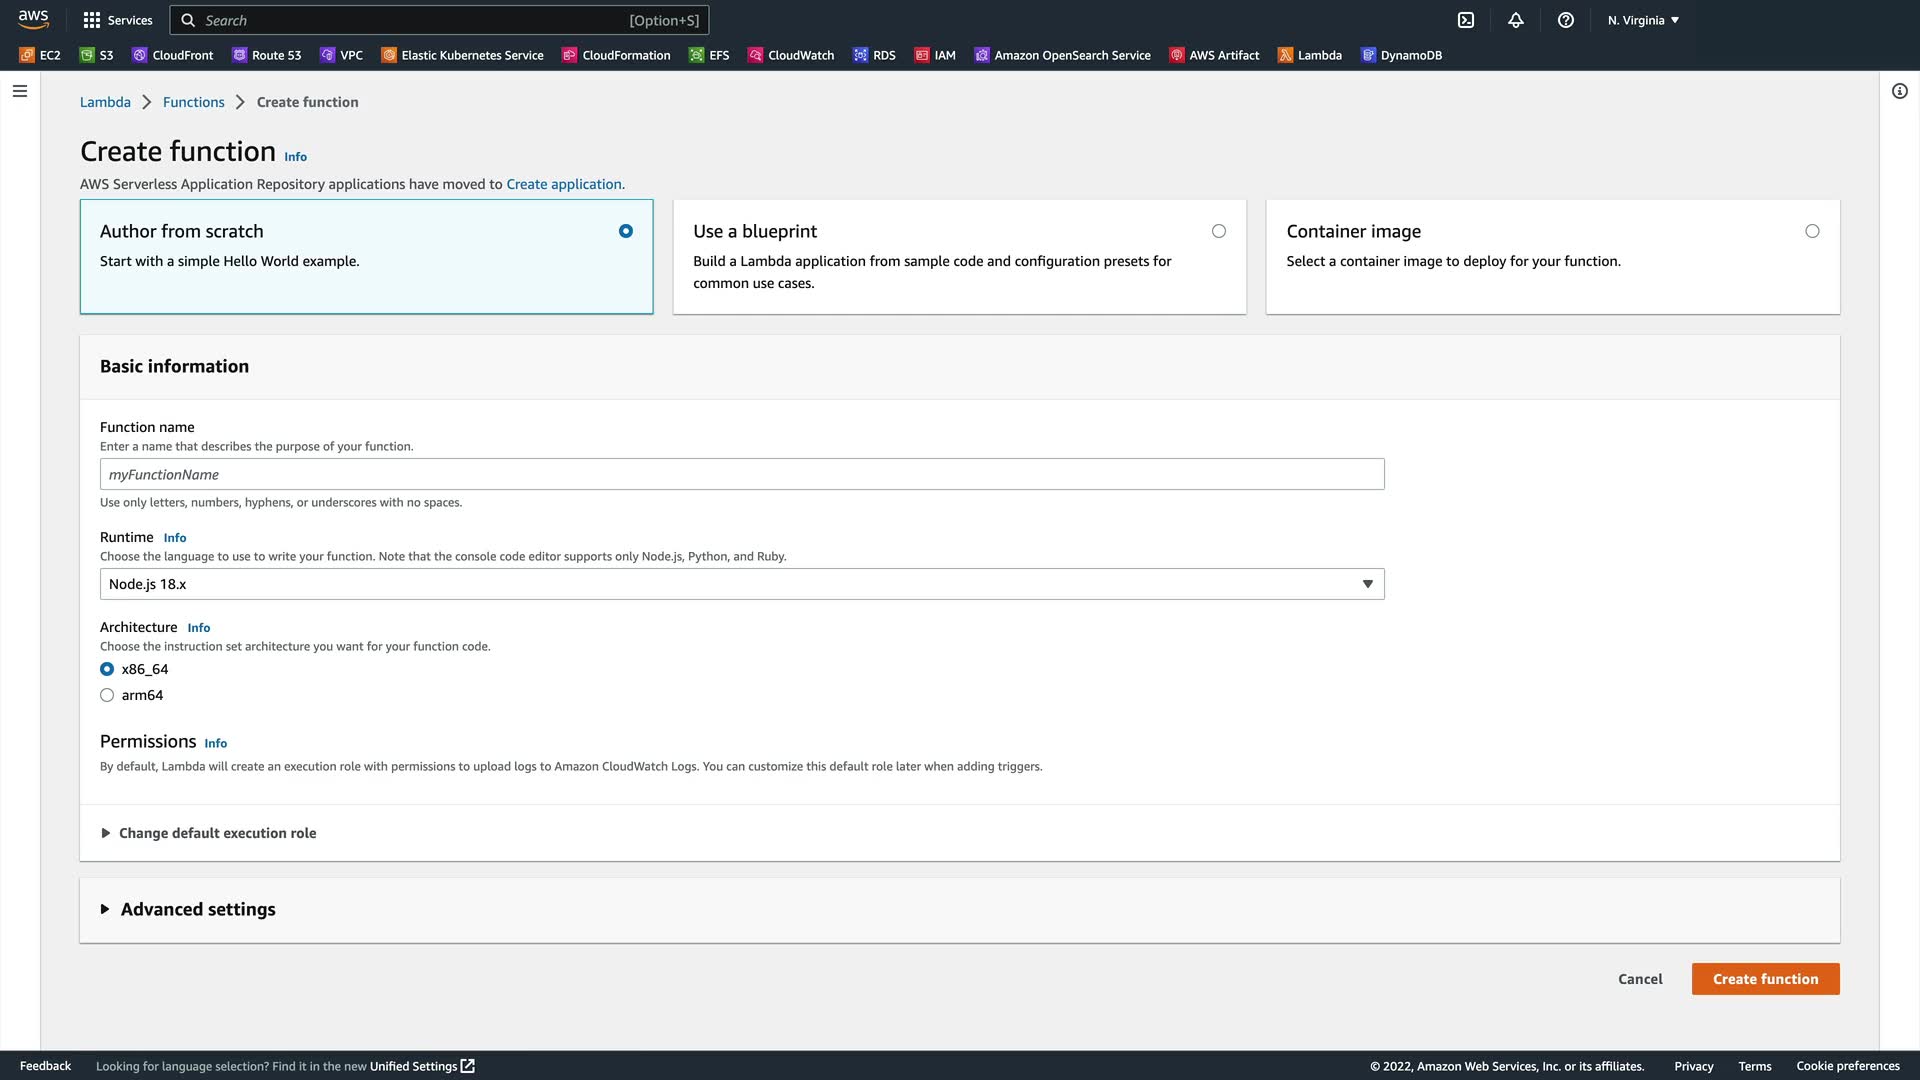Click the orange Create function button
The height and width of the screenshot is (1080, 1920).
tap(1765, 979)
